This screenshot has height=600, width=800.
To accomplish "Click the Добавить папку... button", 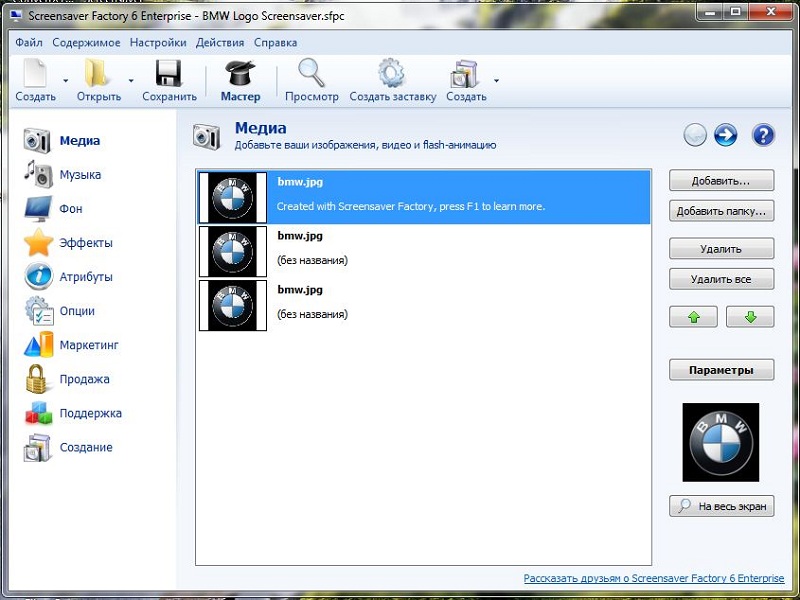I will pos(721,211).
